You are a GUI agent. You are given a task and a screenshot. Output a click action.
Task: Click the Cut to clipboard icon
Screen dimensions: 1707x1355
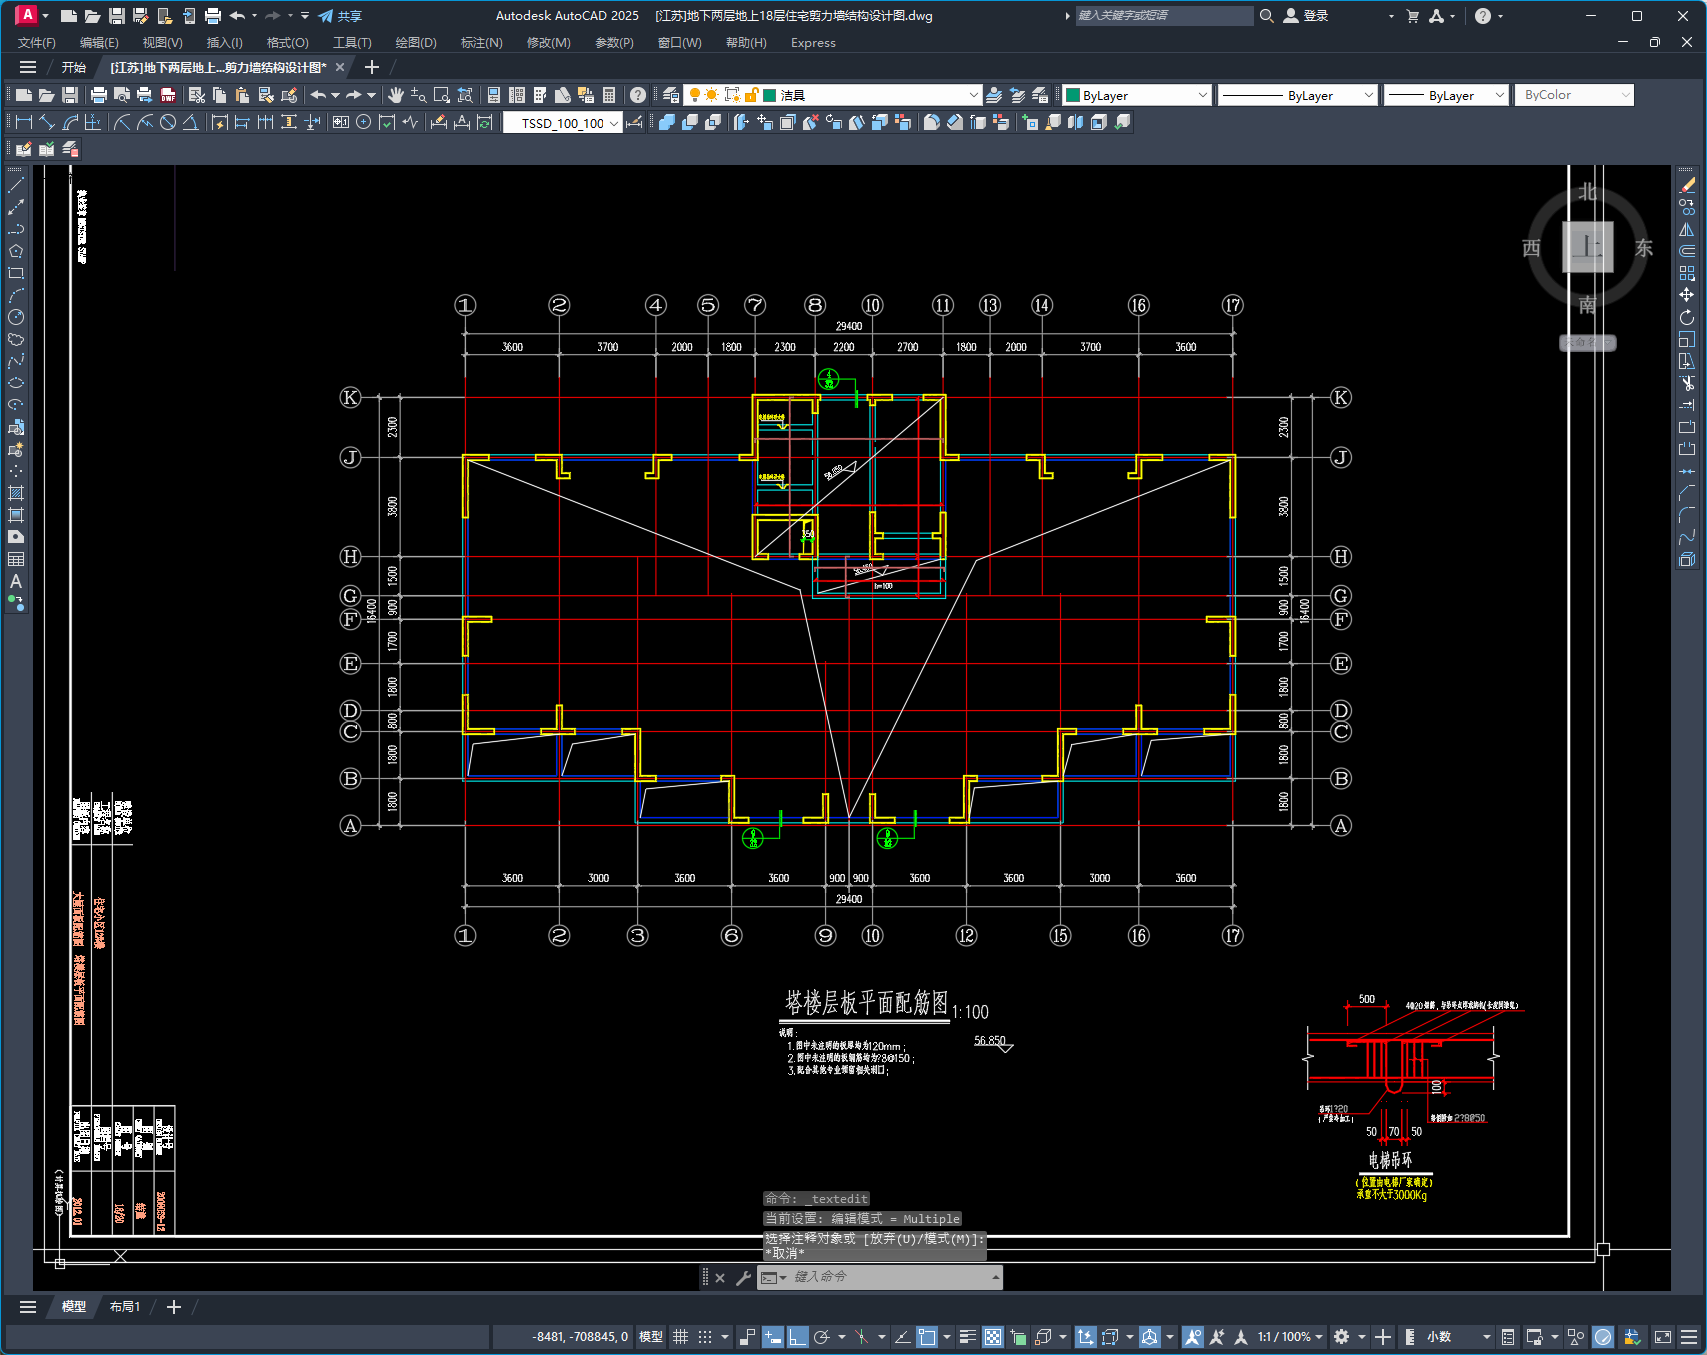(x=197, y=95)
